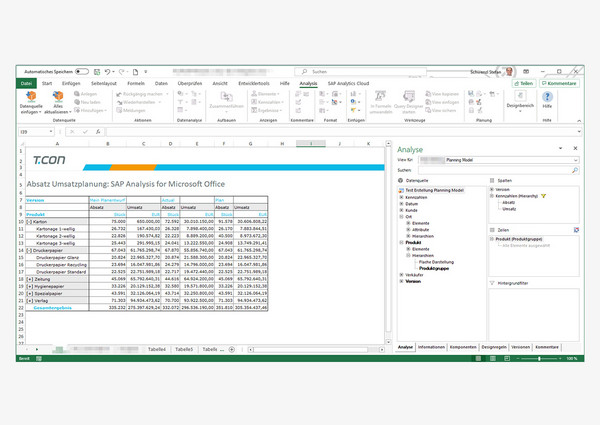Expand the [+] Spezialpapier row
This screenshot has width=600, height=425.
[x=29, y=294]
